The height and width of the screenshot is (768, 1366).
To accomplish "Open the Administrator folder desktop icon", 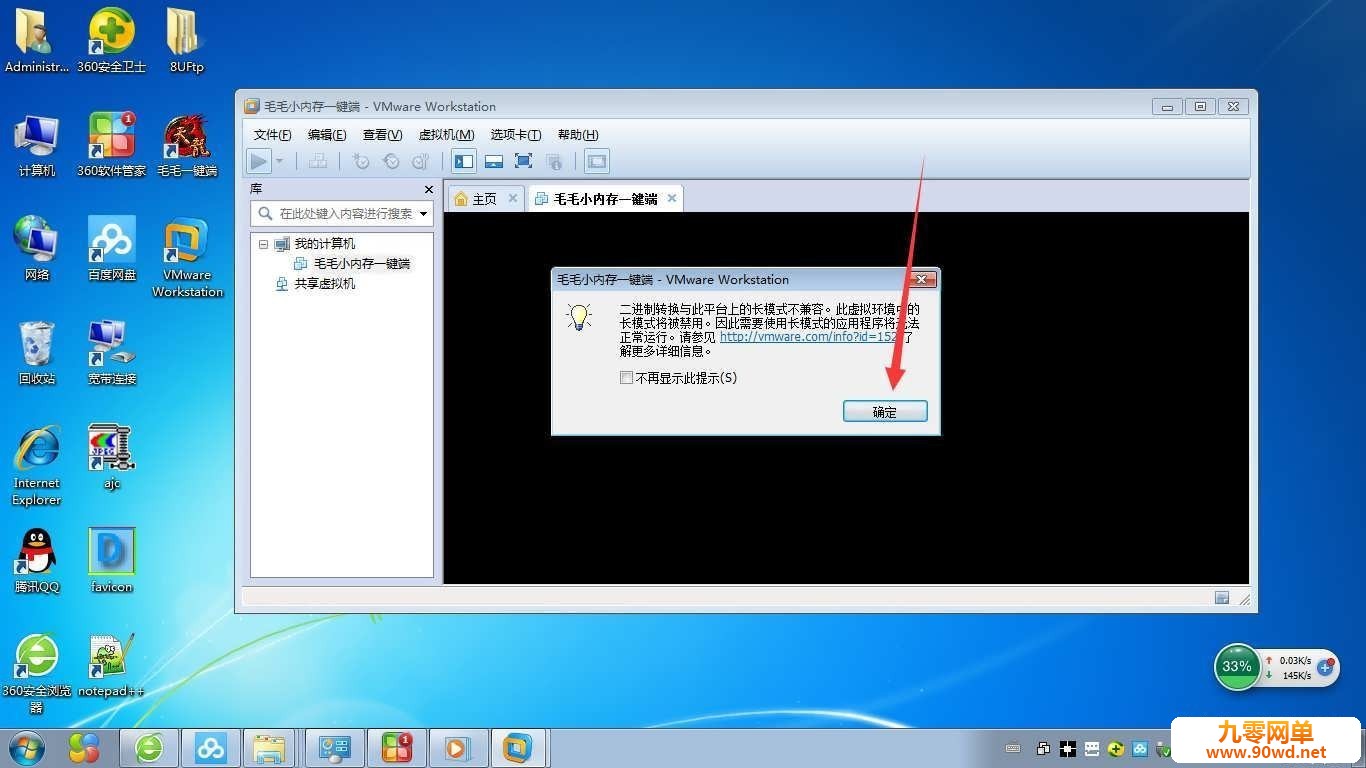I will tap(37, 42).
